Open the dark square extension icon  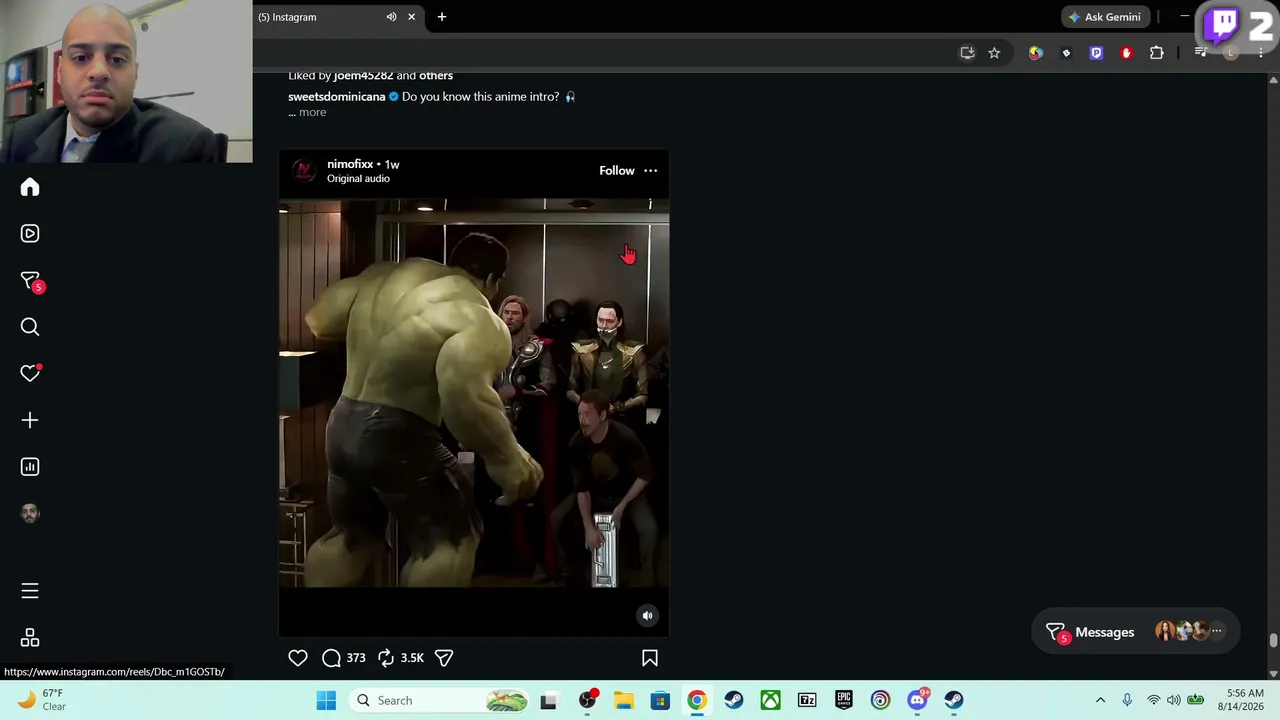(x=1066, y=53)
